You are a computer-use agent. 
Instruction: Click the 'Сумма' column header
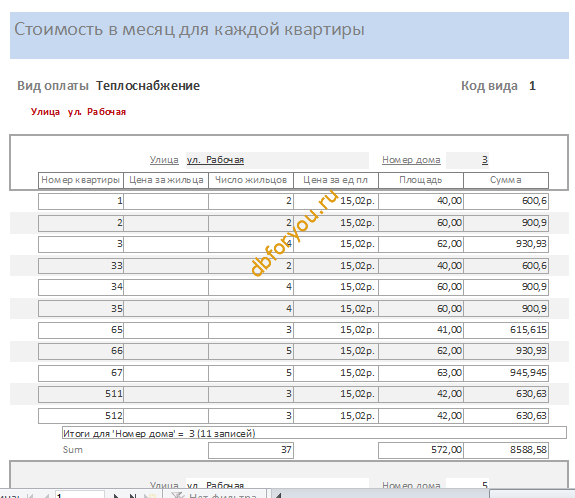click(506, 180)
